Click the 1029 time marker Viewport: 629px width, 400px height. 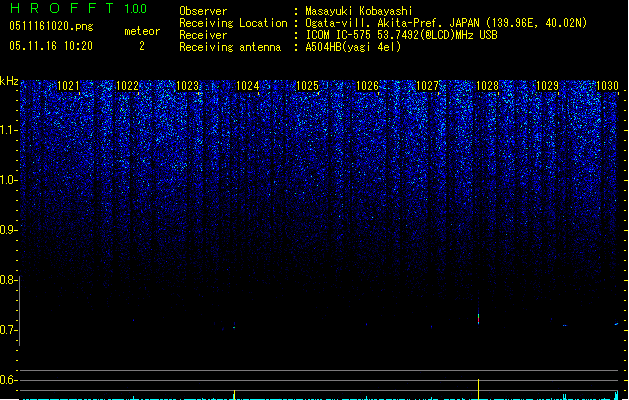(x=548, y=86)
